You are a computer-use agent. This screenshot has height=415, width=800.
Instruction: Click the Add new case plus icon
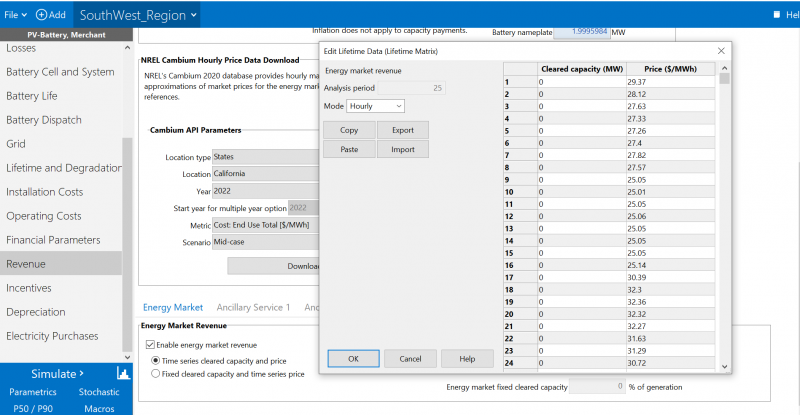pos(42,15)
